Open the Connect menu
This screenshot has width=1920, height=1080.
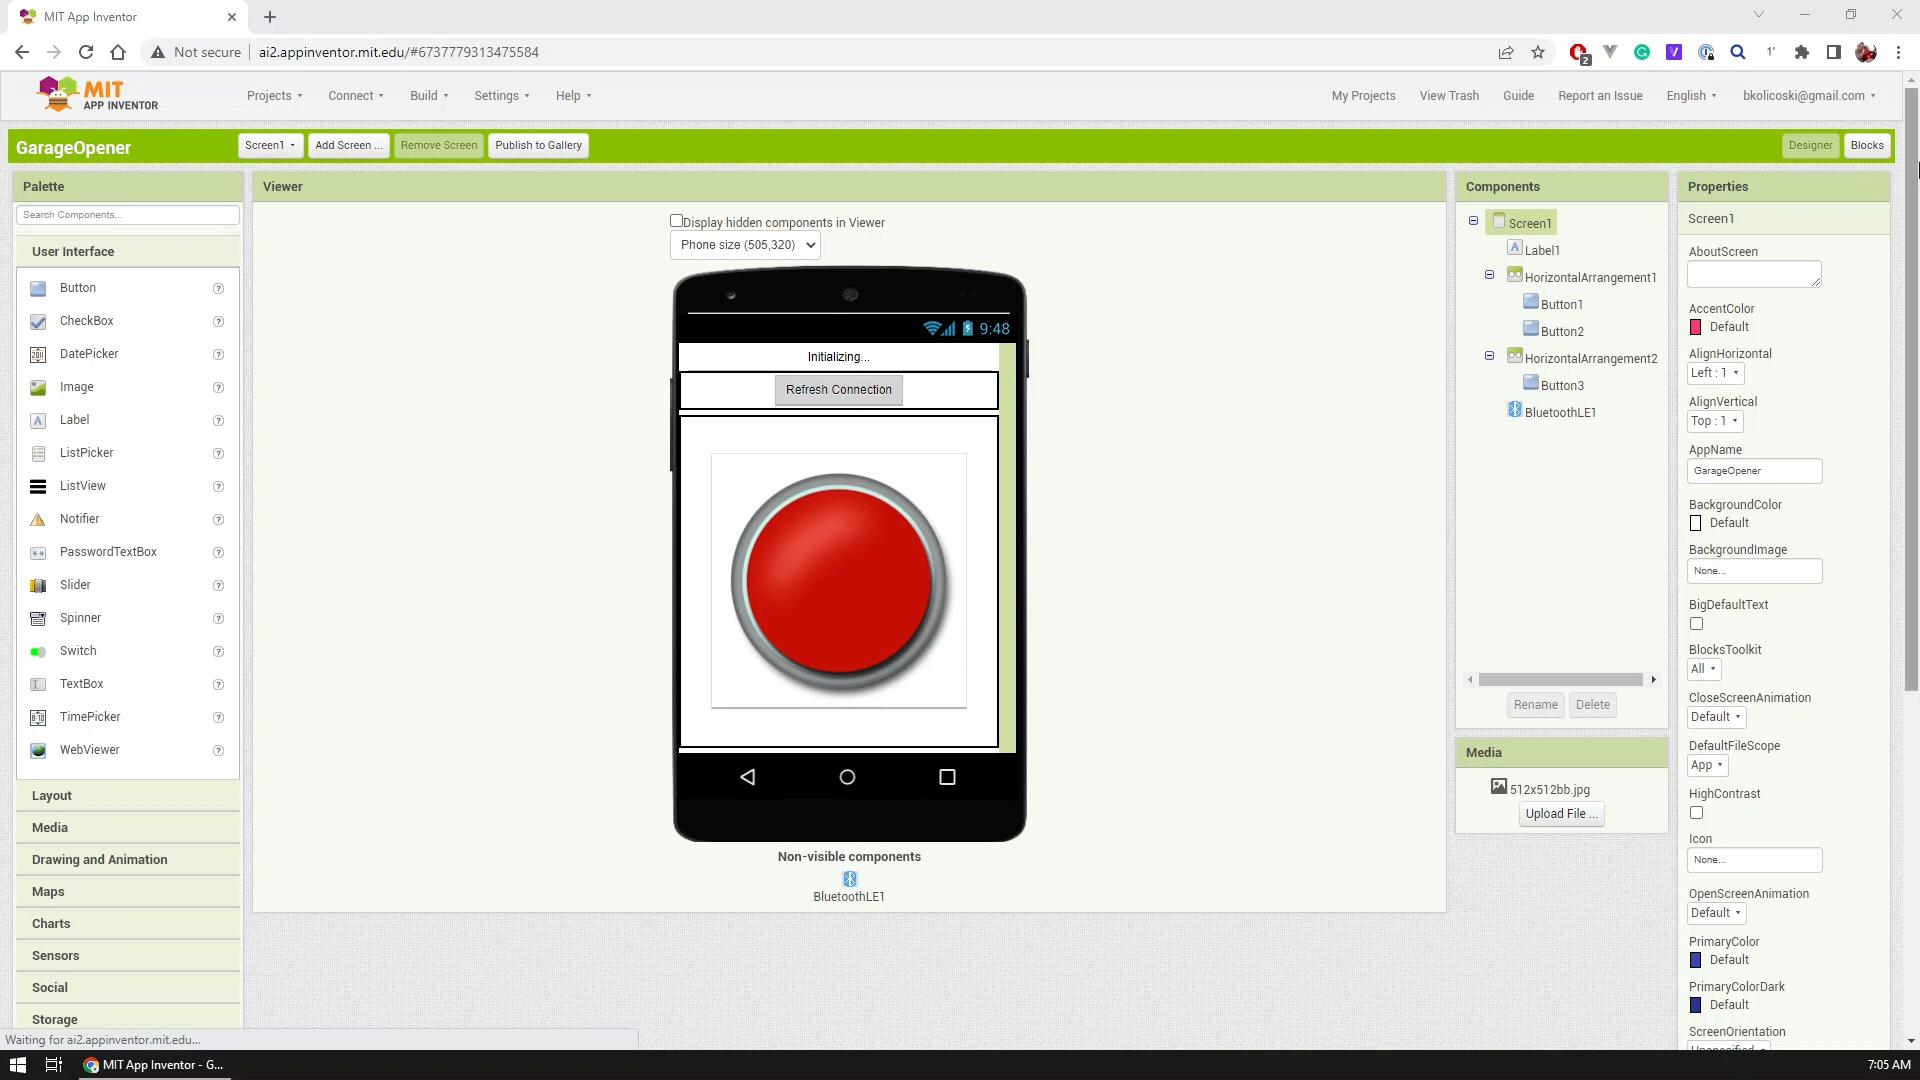tap(355, 96)
